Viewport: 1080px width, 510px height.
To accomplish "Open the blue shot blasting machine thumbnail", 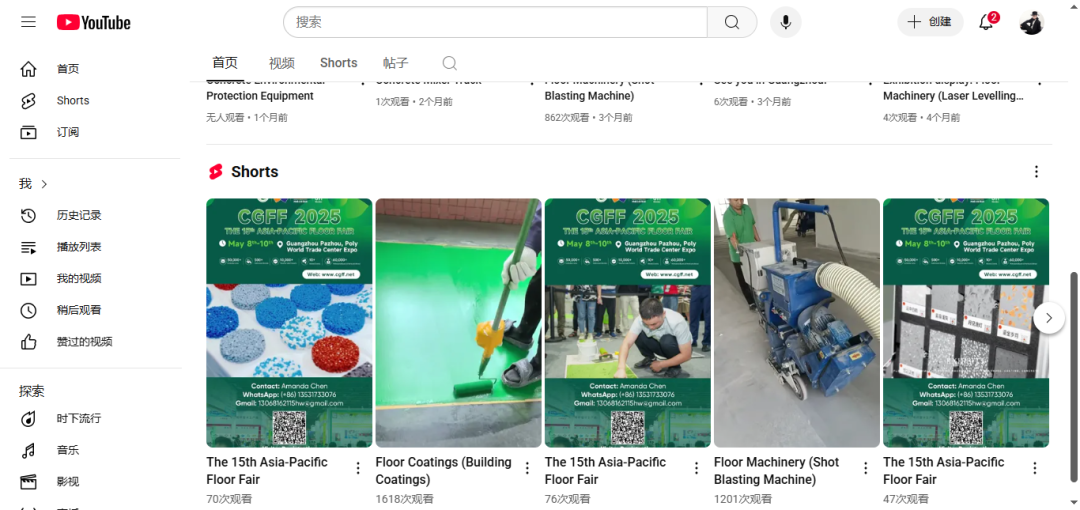I will (797, 323).
